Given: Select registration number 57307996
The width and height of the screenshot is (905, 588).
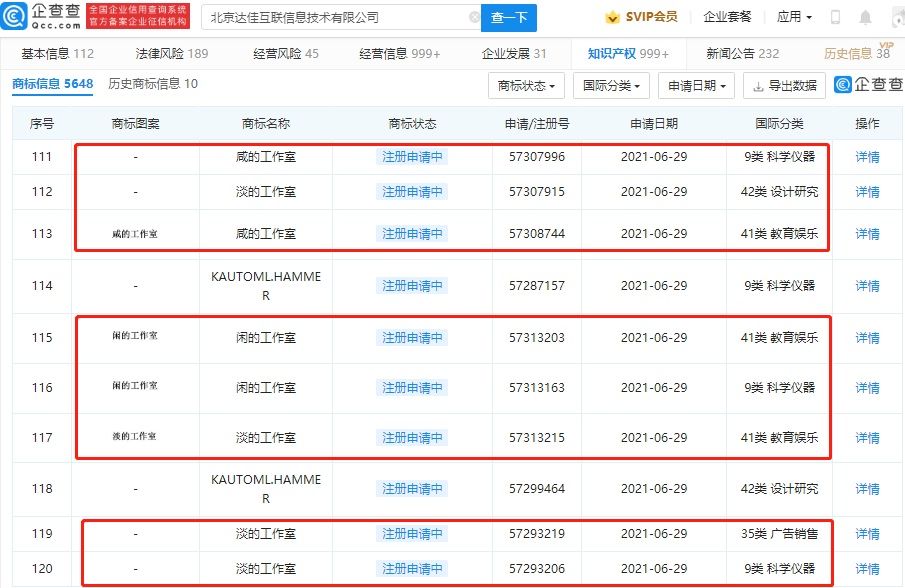Looking at the screenshot, I should (x=537, y=157).
